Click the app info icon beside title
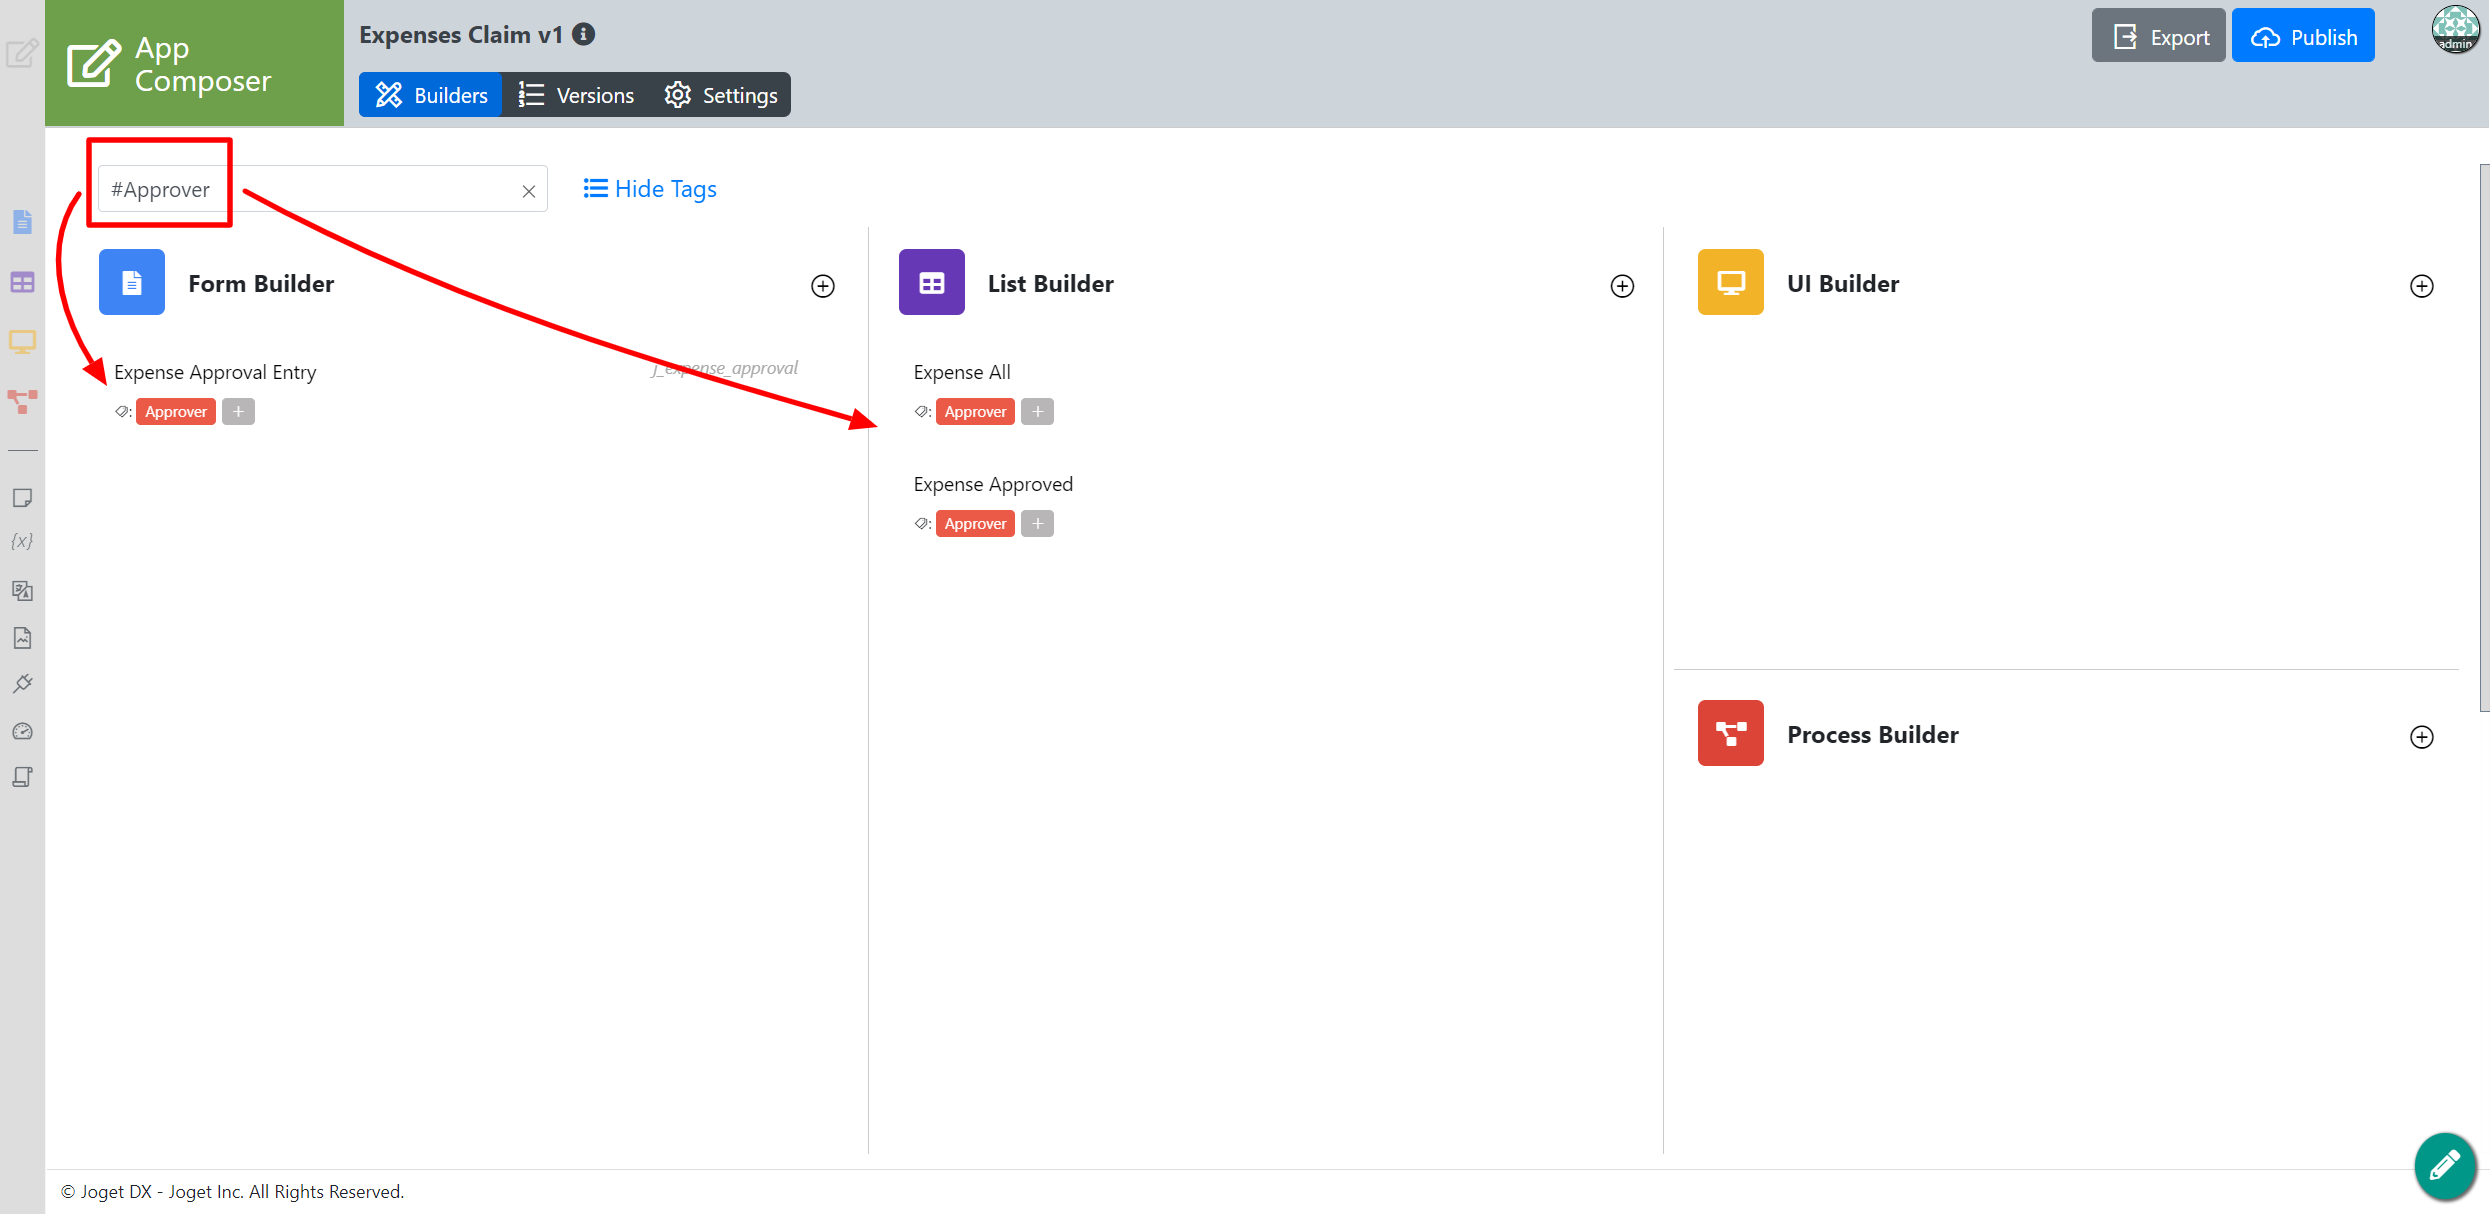The image size is (2490, 1214). pos(584,35)
